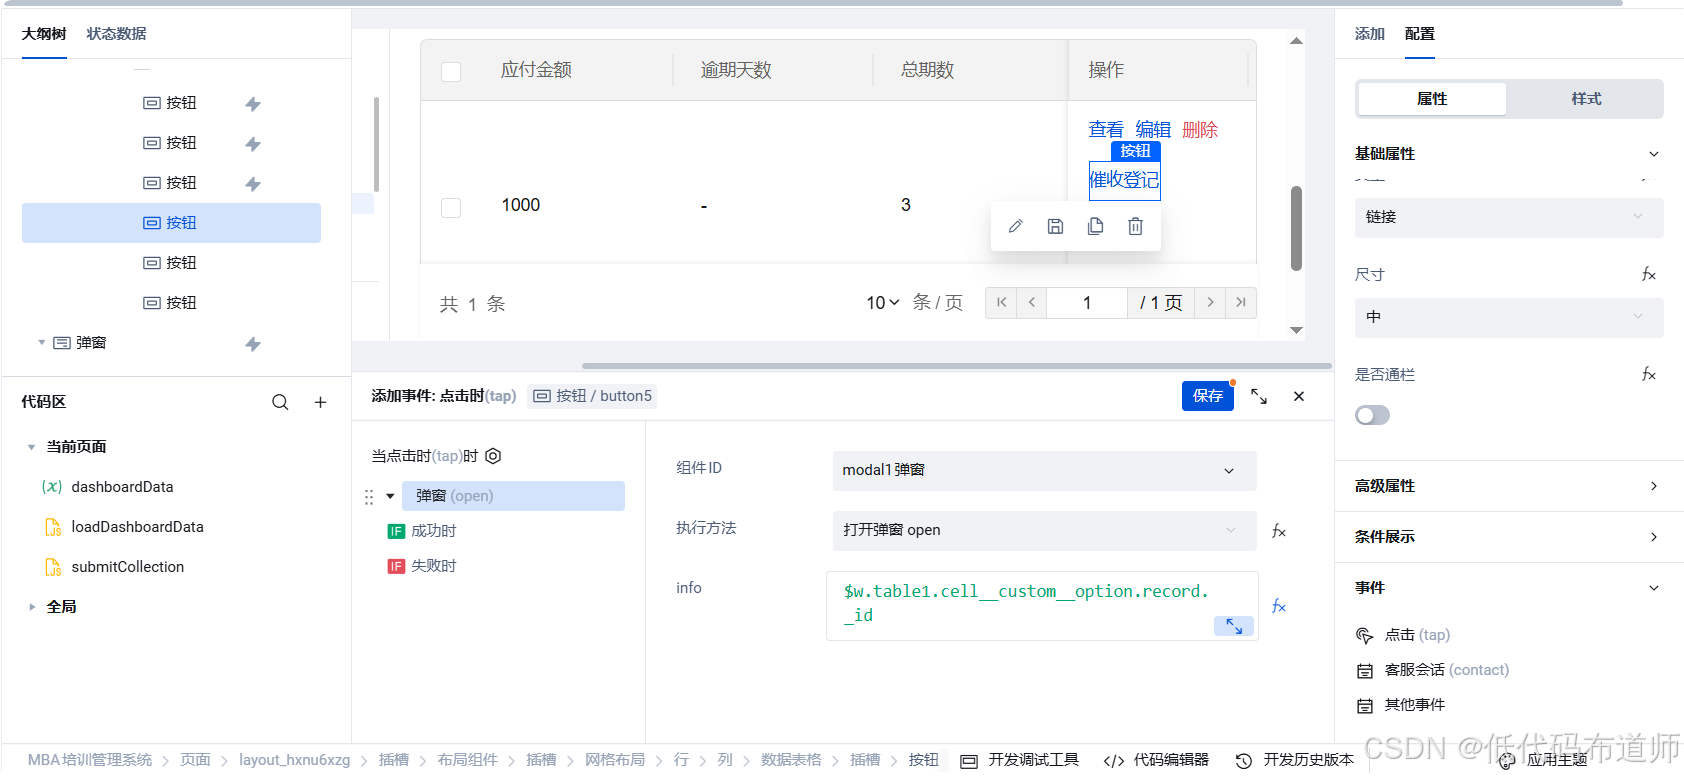This screenshot has height=778, width=1684.
Task: Click expand icon inside info expression box
Action: coord(1234,626)
